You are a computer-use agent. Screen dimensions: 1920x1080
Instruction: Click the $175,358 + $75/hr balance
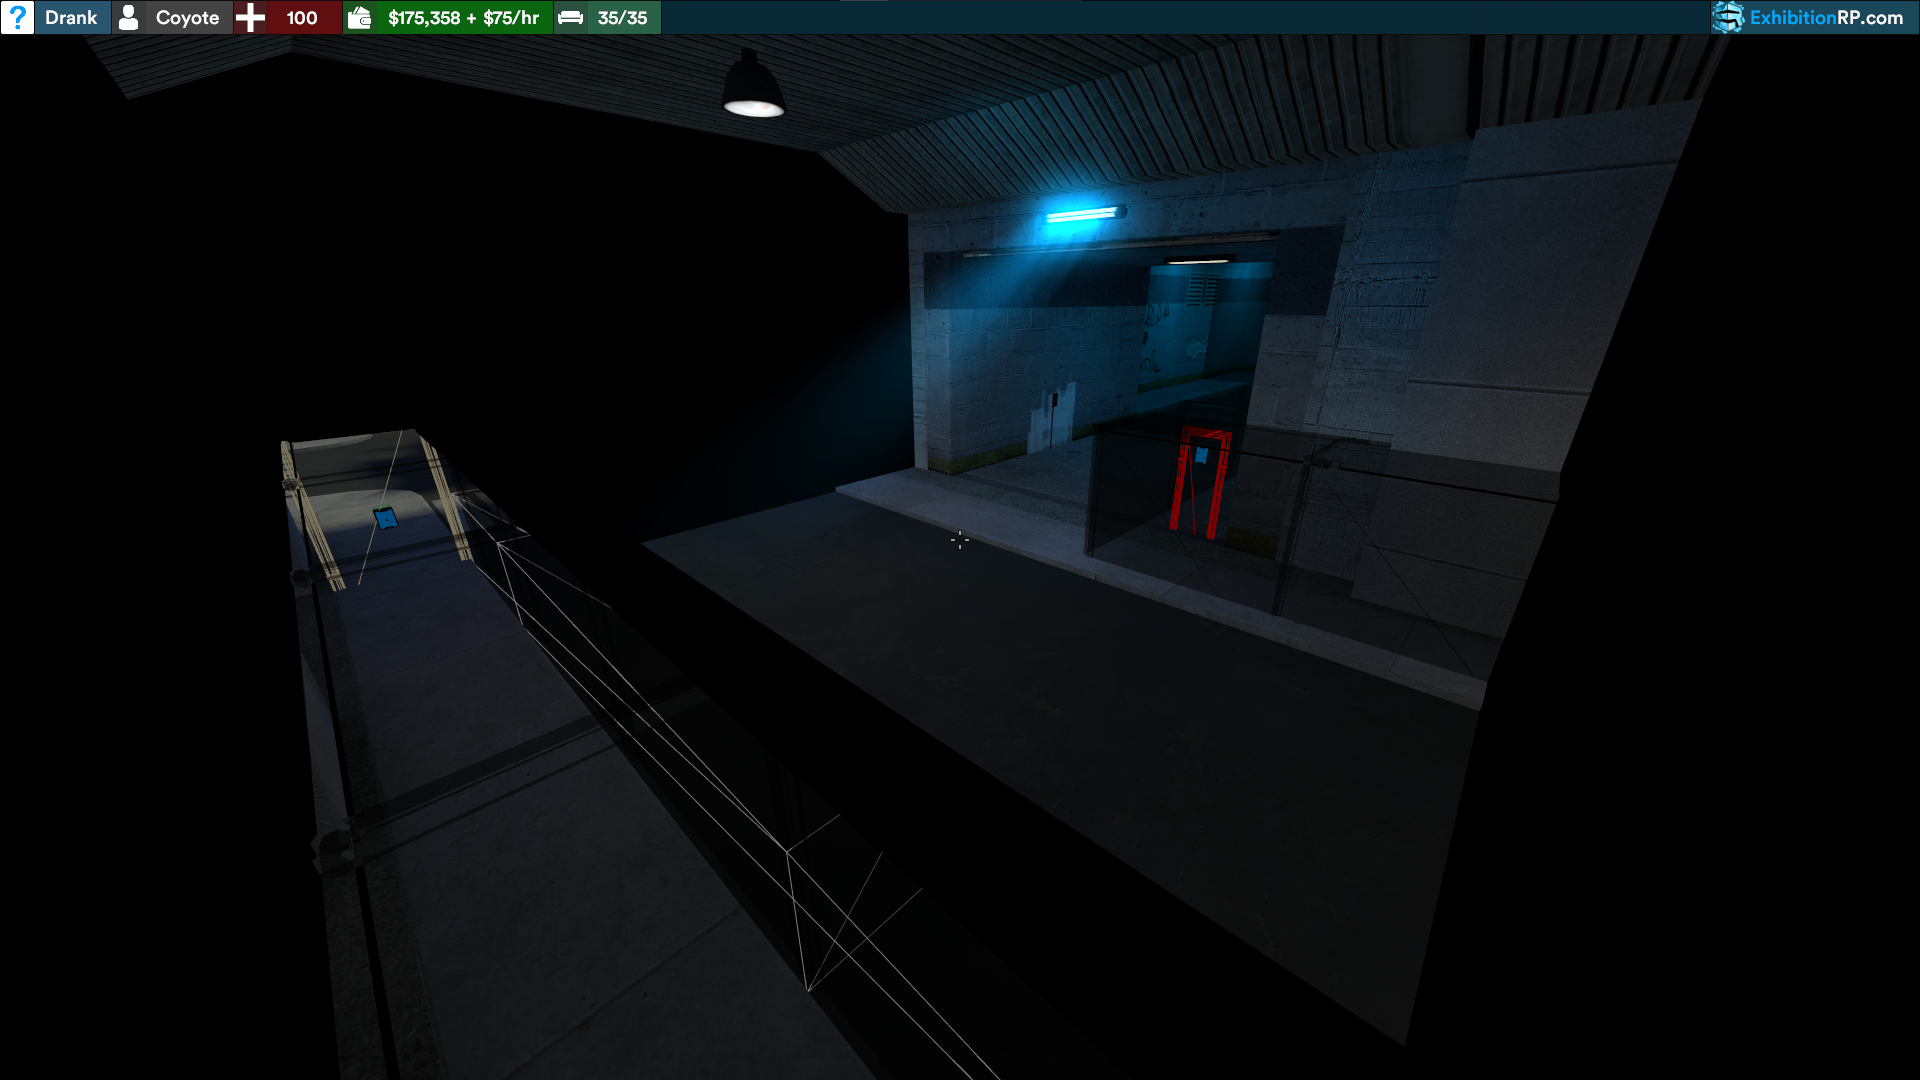[463, 18]
